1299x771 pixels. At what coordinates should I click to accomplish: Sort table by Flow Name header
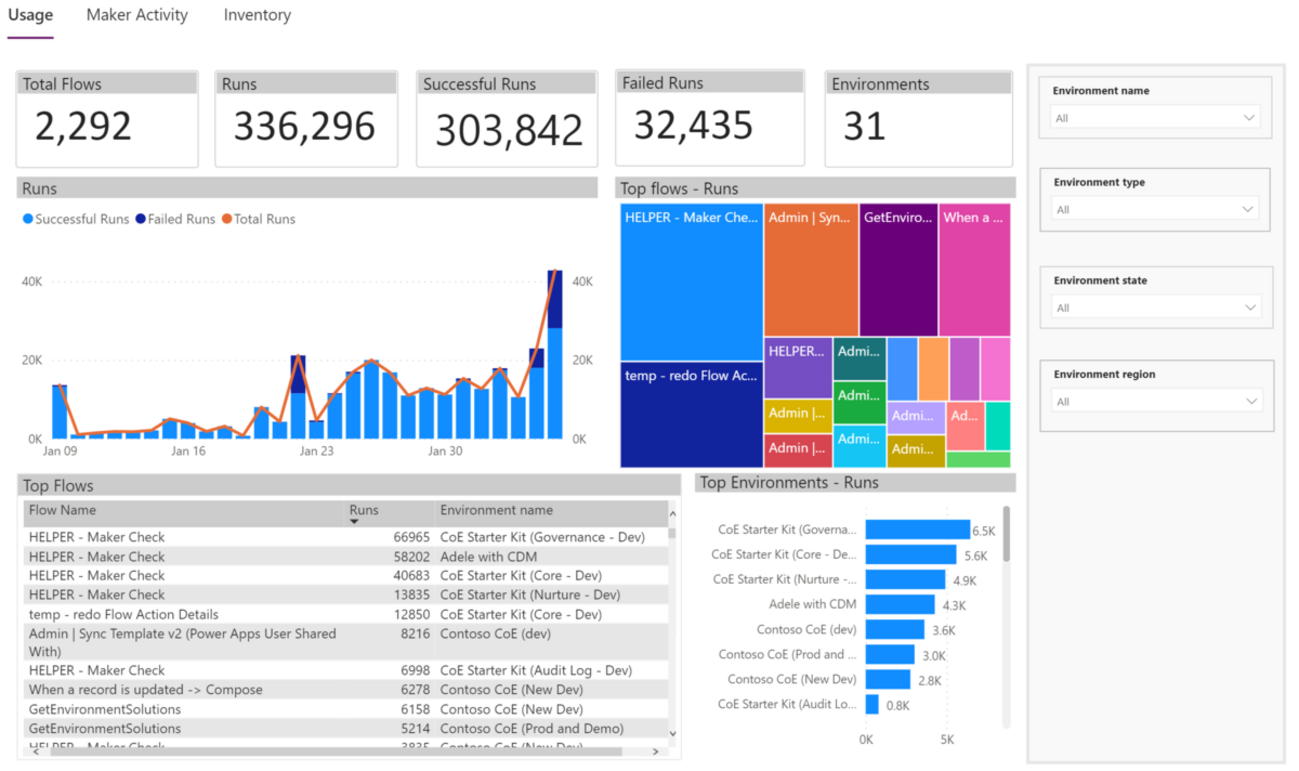tap(62, 510)
